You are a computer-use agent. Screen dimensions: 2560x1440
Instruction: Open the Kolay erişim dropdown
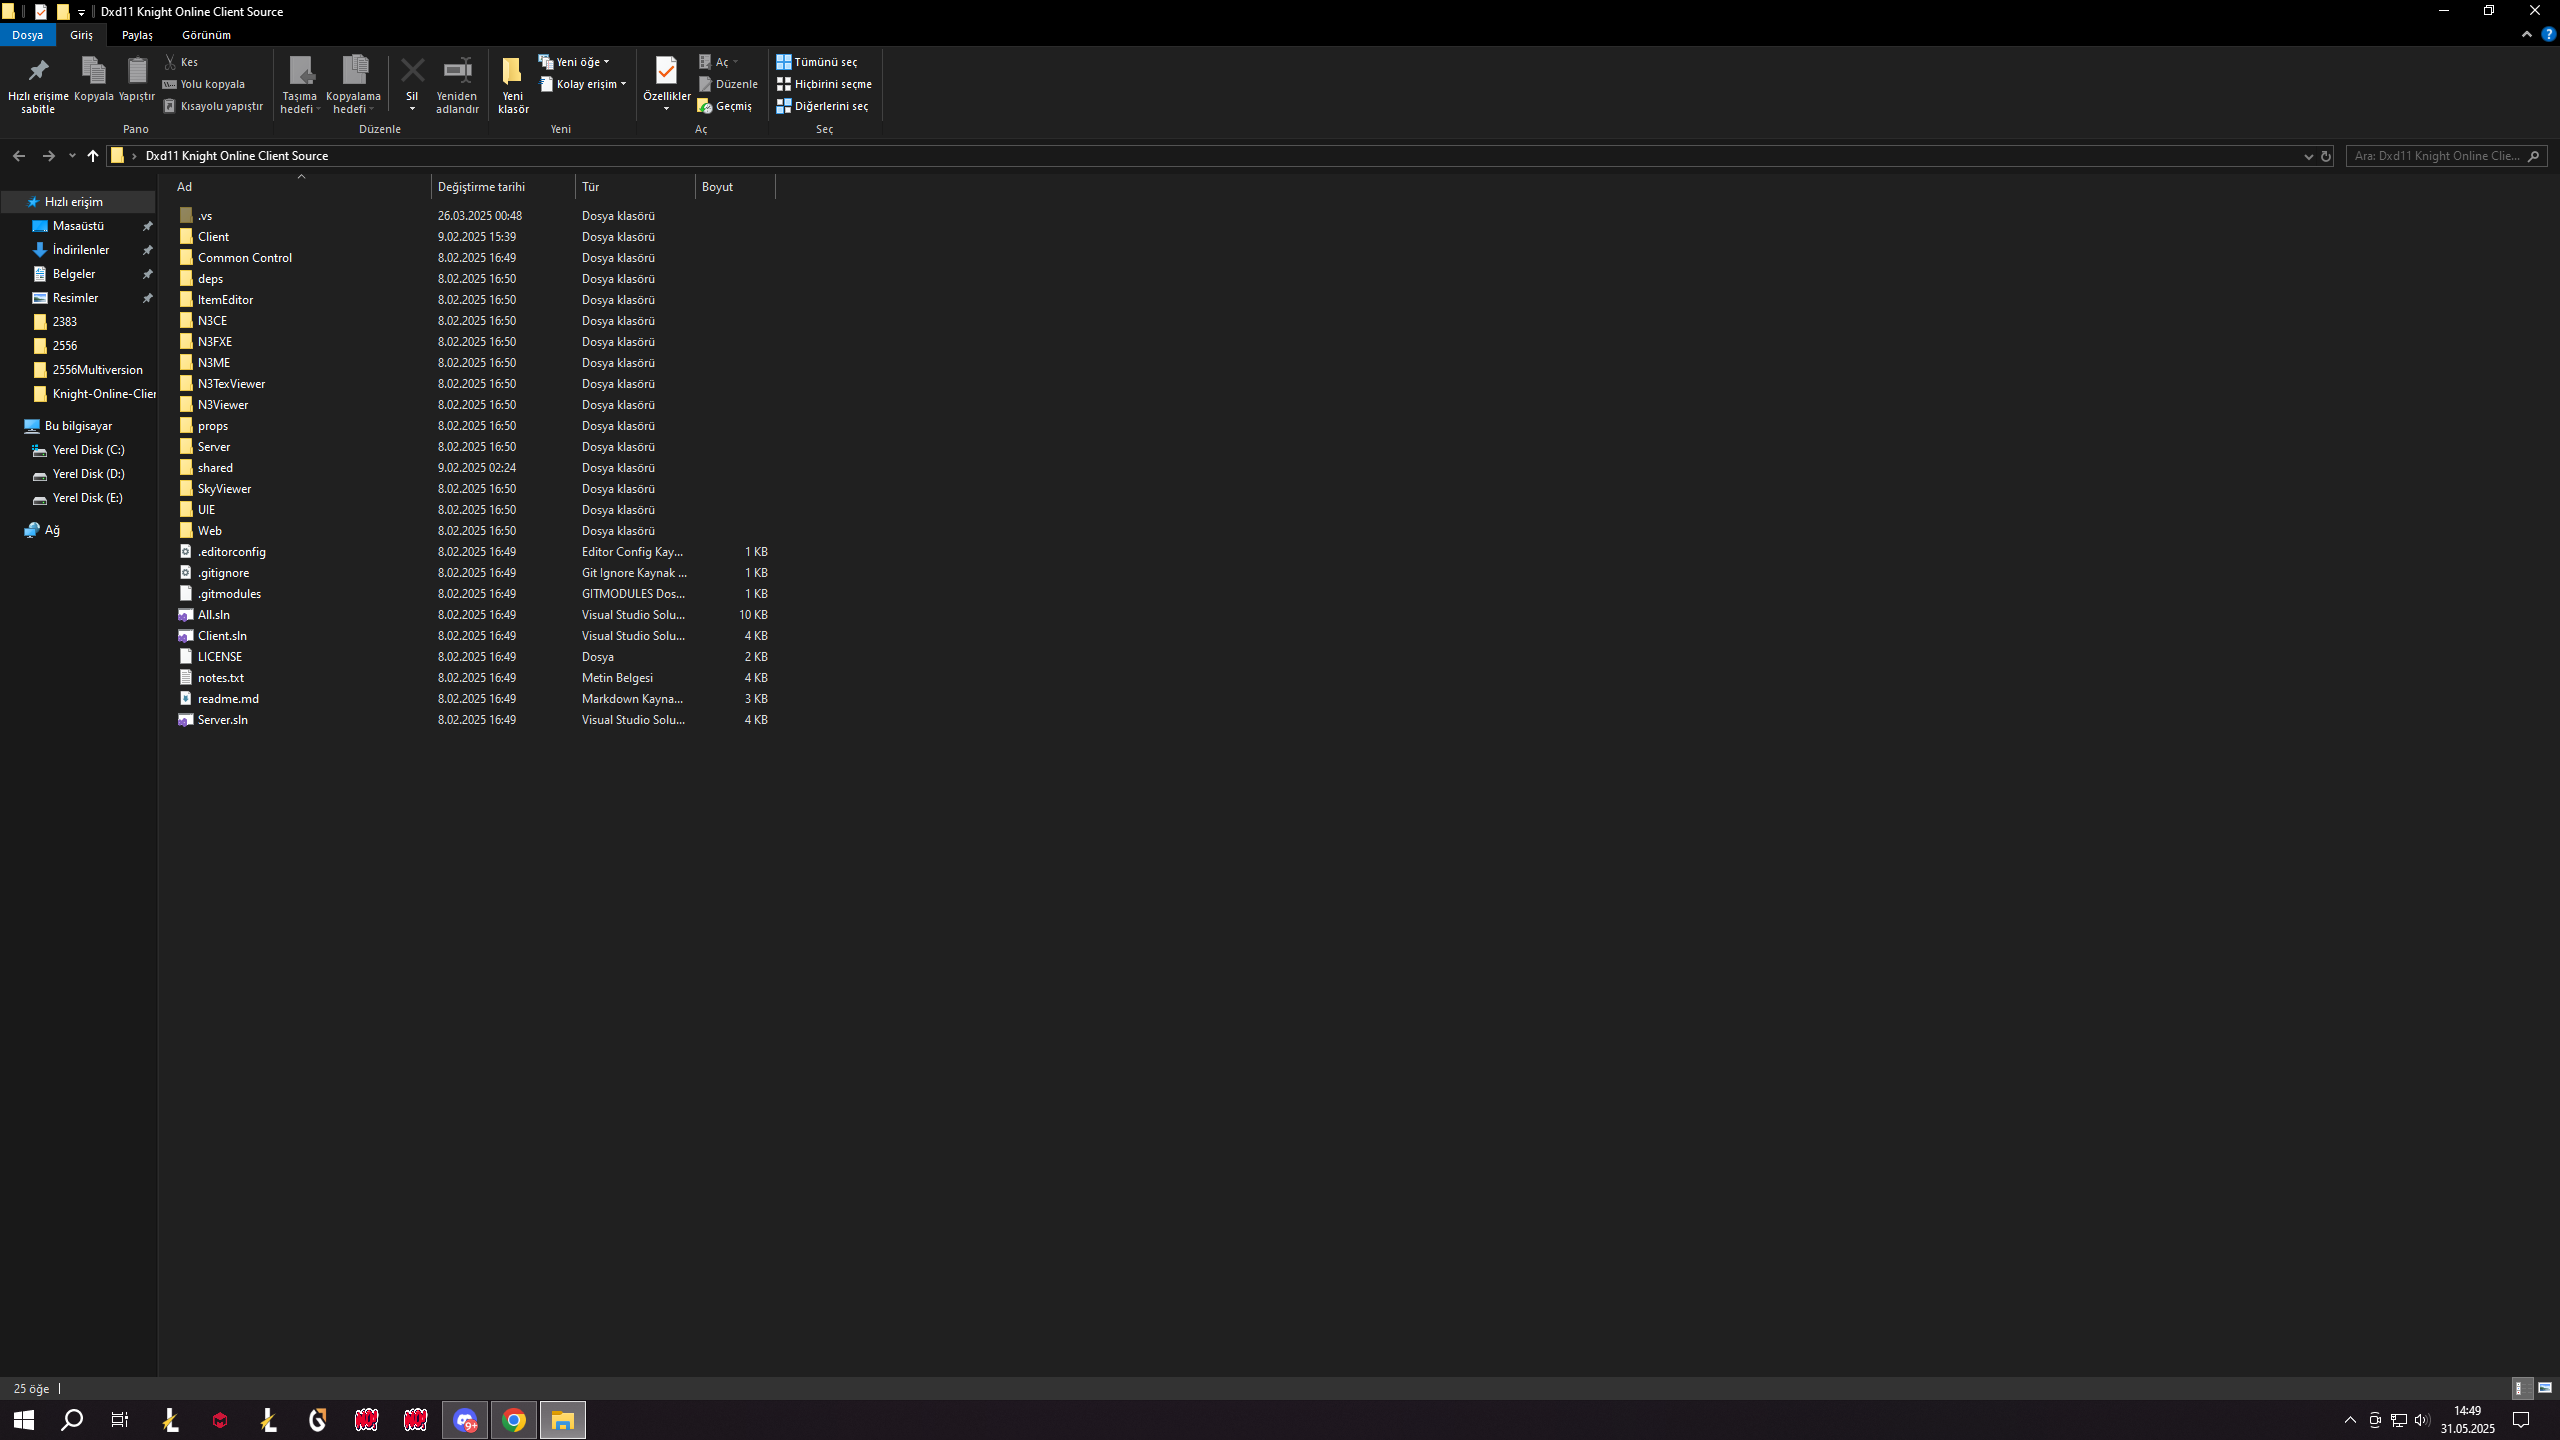[x=583, y=84]
